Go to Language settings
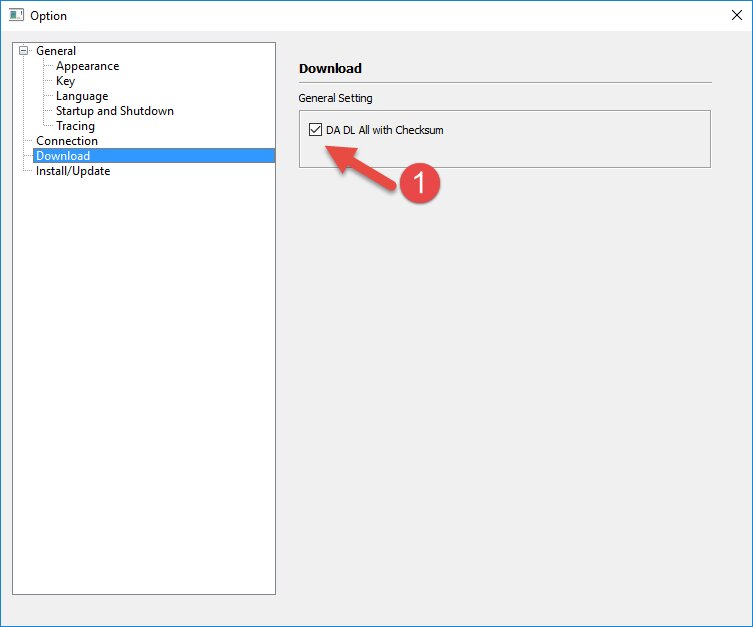Image resolution: width=753 pixels, height=627 pixels. point(82,96)
